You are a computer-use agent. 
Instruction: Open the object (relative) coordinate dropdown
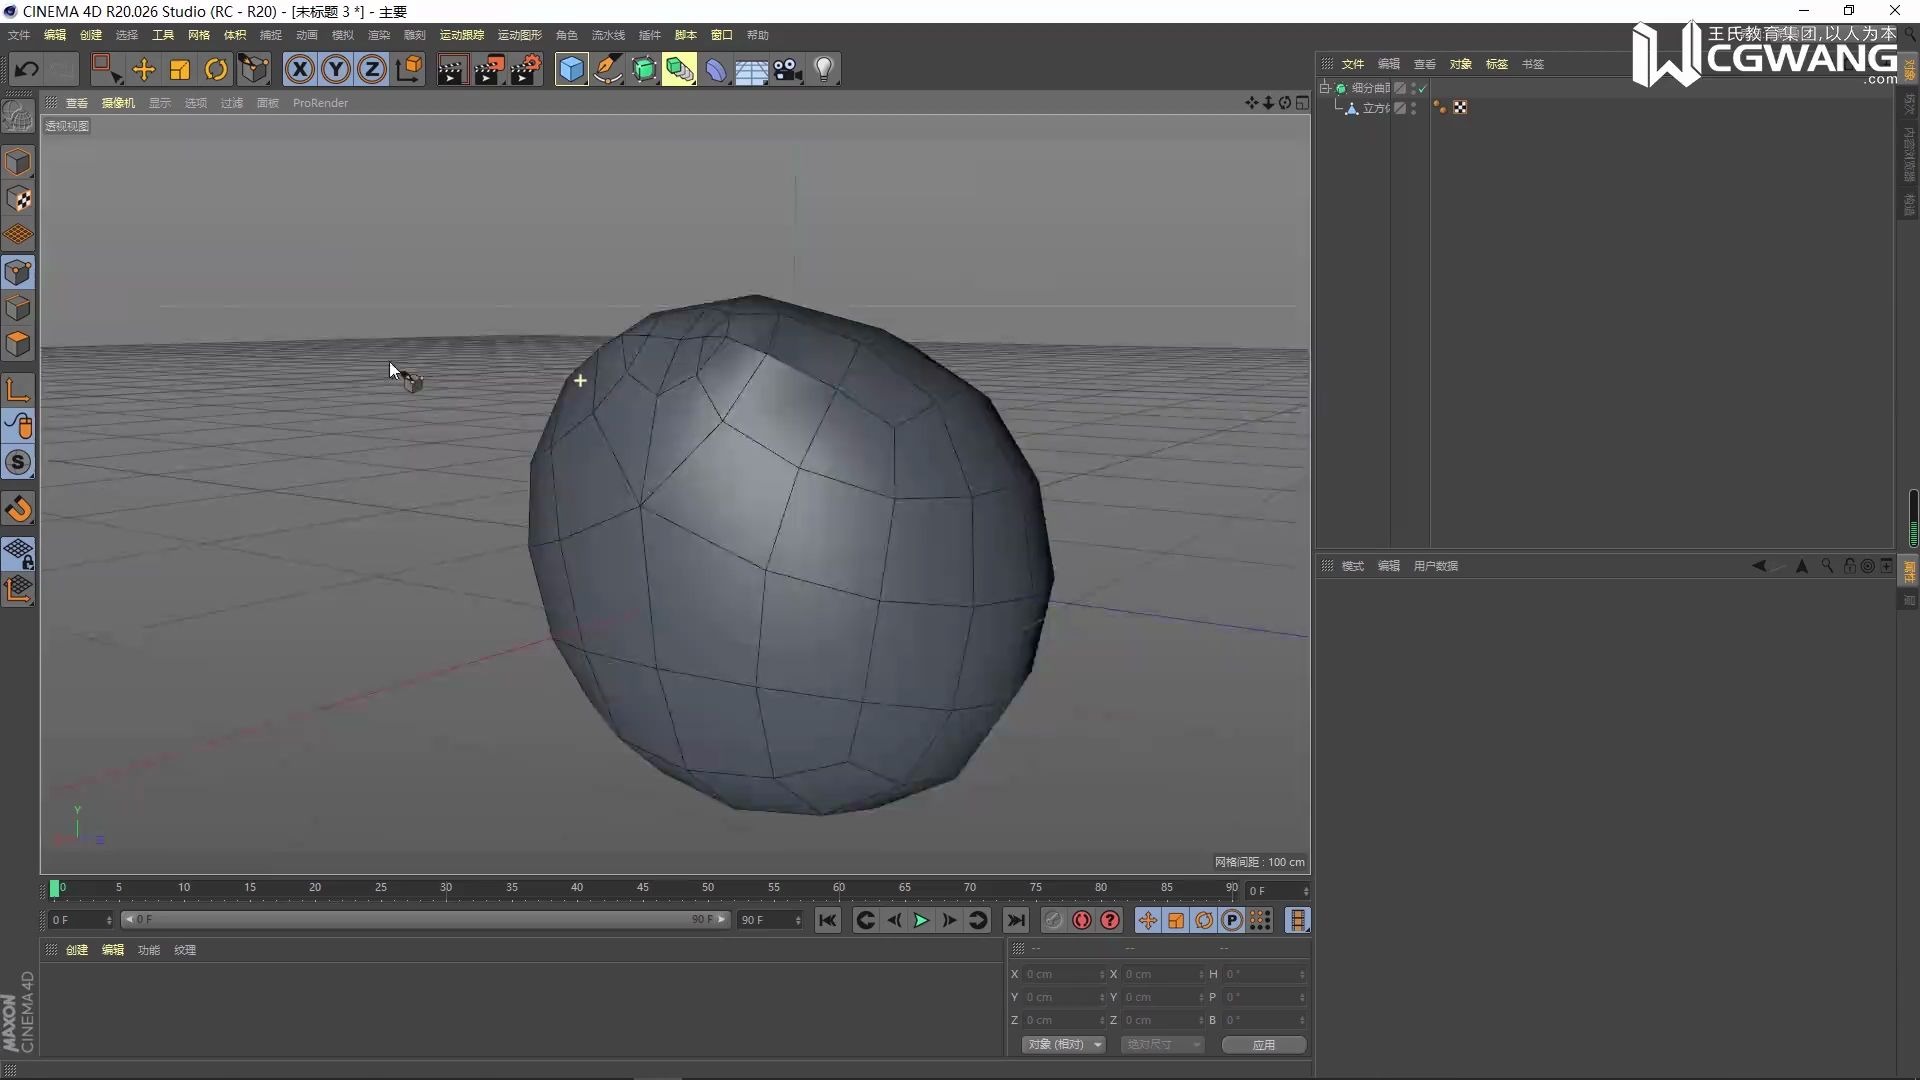click(1064, 1044)
